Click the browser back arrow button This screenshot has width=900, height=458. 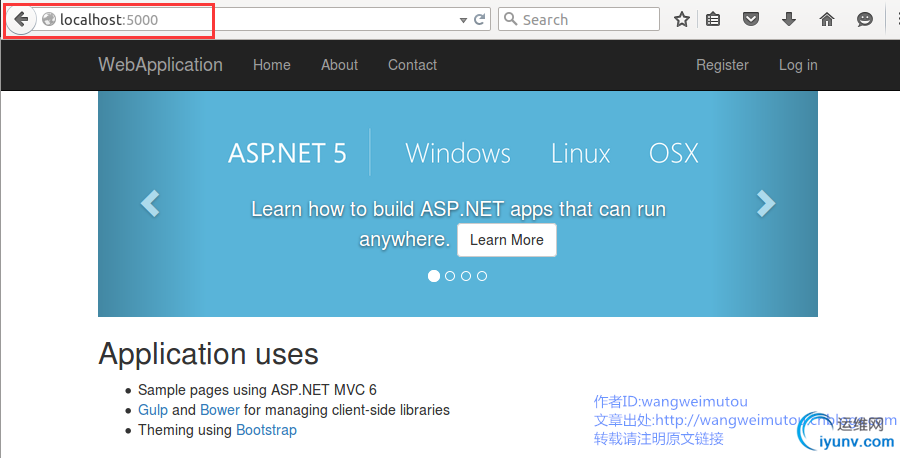(x=21, y=19)
